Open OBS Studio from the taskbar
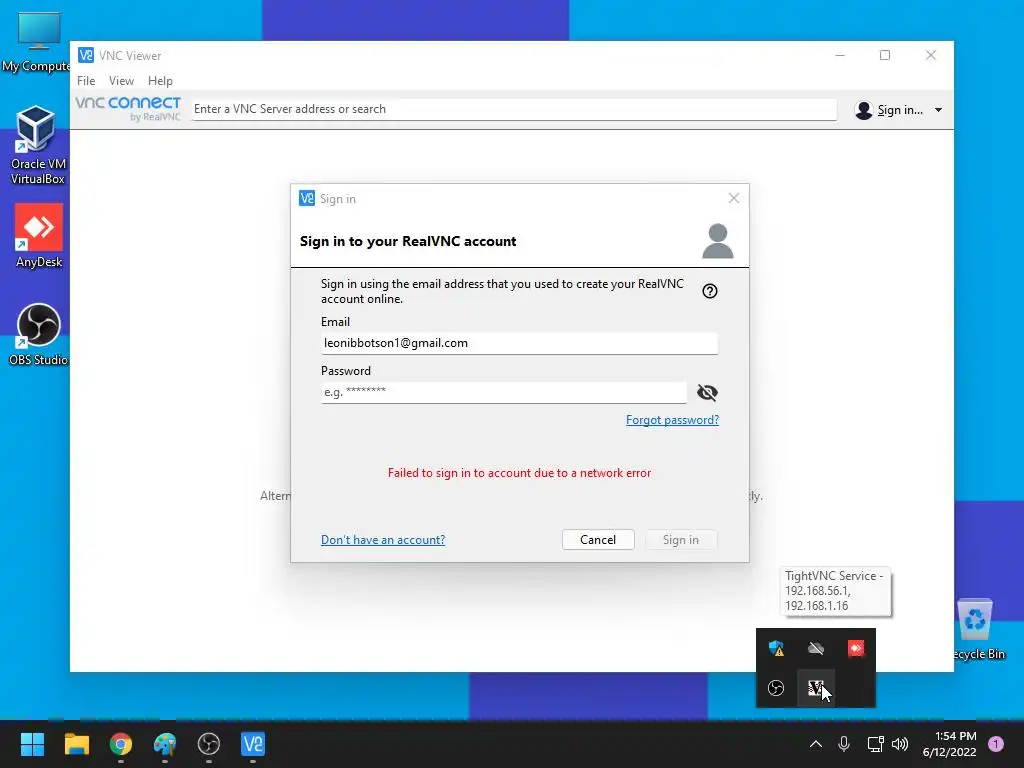Image resolution: width=1024 pixels, height=768 pixels. (x=209, y=744)
